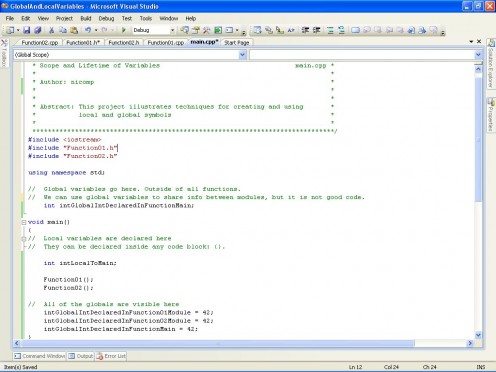Click the New Project toolbar icon

click(10, 30)
